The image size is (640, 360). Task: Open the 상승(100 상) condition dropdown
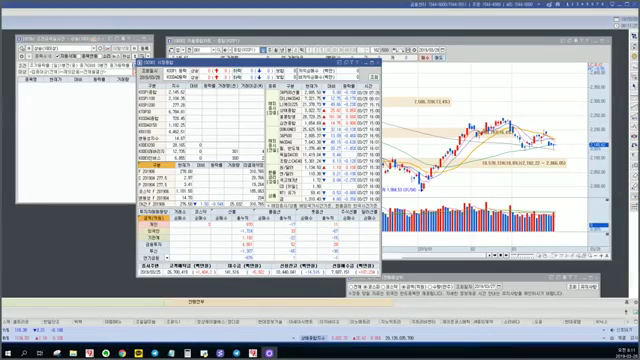tap(93, 48)
